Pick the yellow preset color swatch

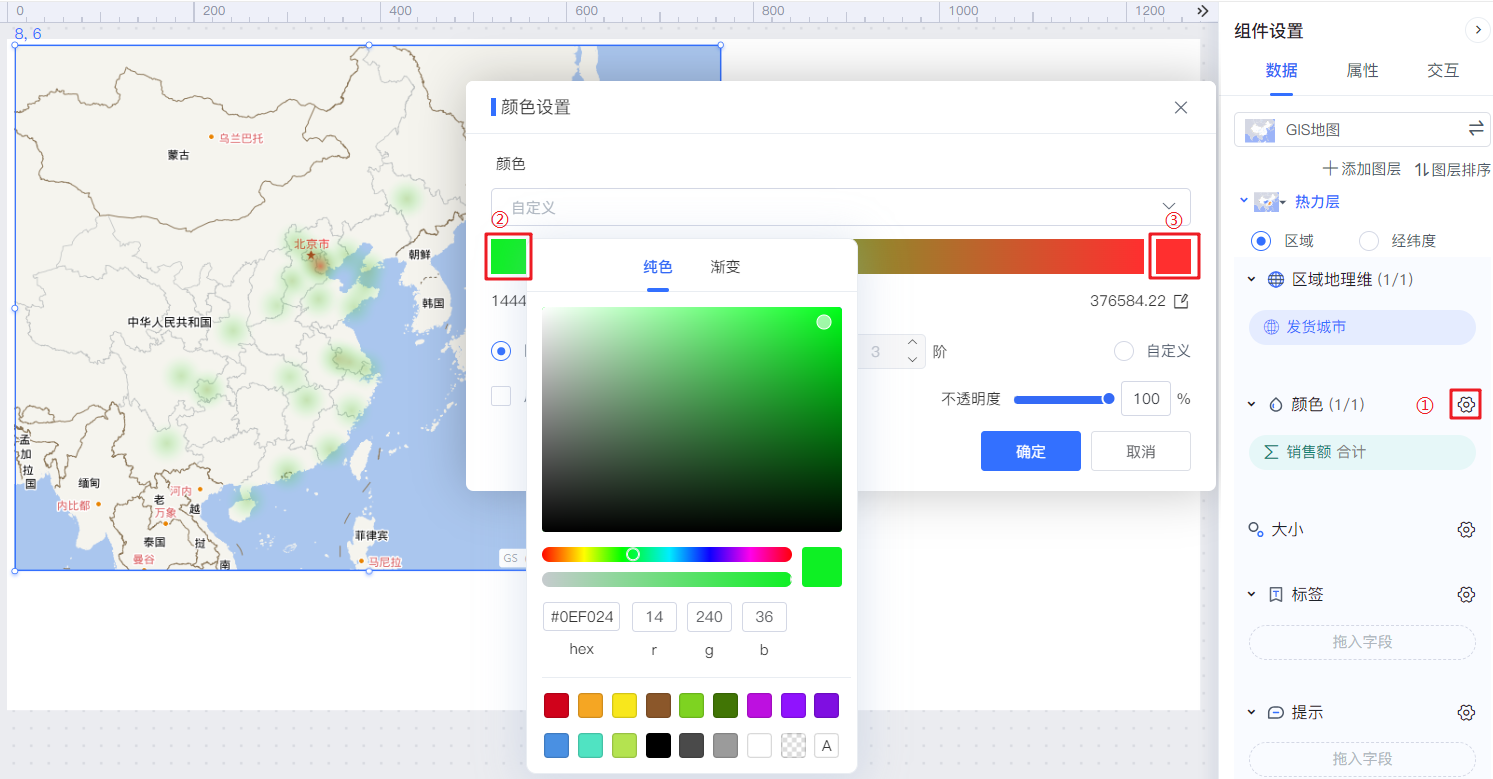[x=624, y=705]
